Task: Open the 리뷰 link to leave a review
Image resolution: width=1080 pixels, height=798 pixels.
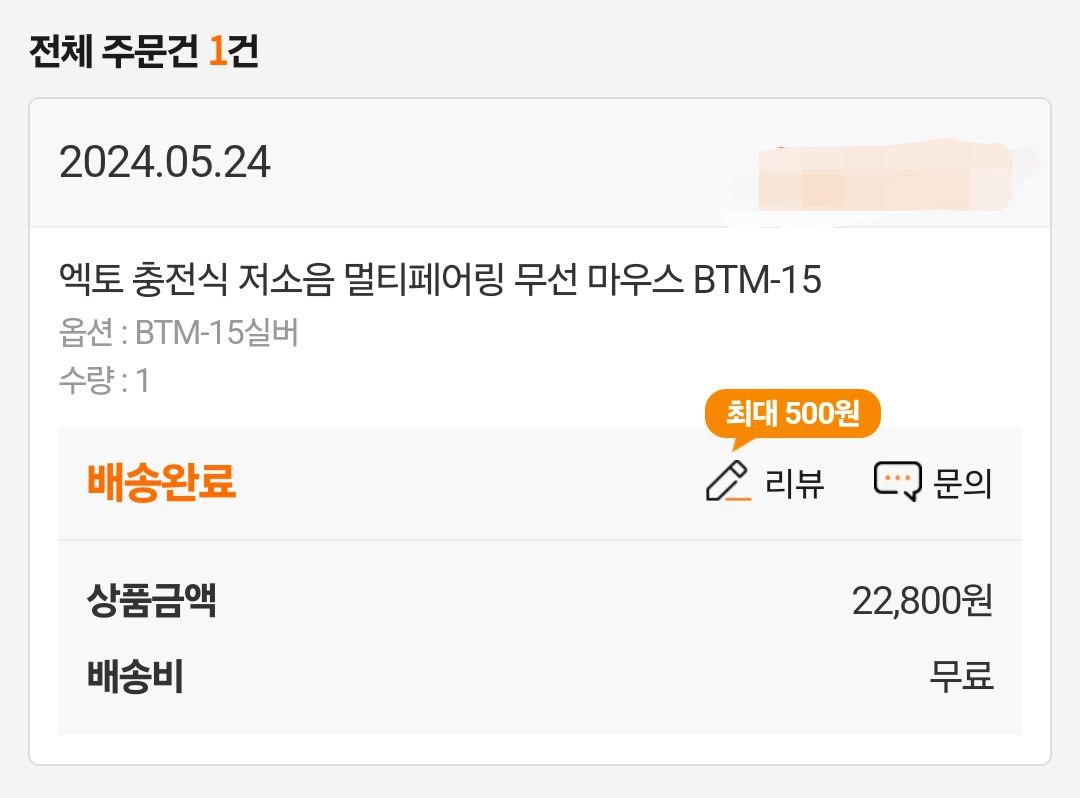Action: (795, 482)
